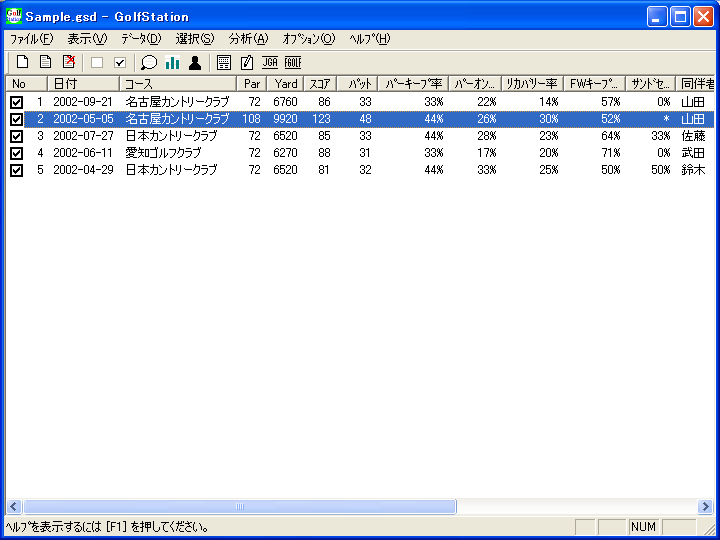Select date cell 2002-09-21
Screen dimensions: 720x540
coord(83,102)
